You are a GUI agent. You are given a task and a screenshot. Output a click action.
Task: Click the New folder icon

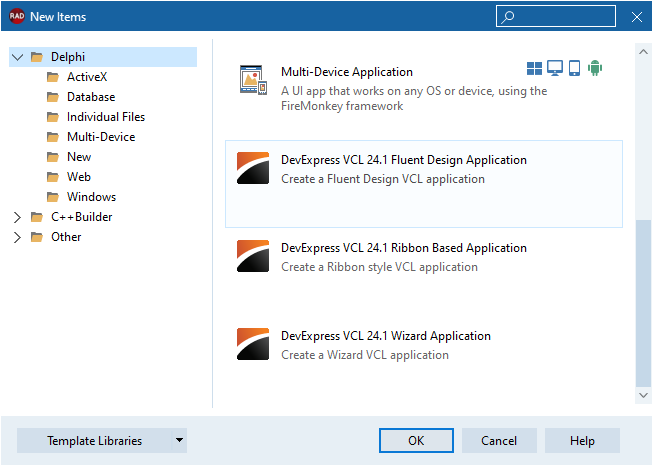click(x=53, y=157)
